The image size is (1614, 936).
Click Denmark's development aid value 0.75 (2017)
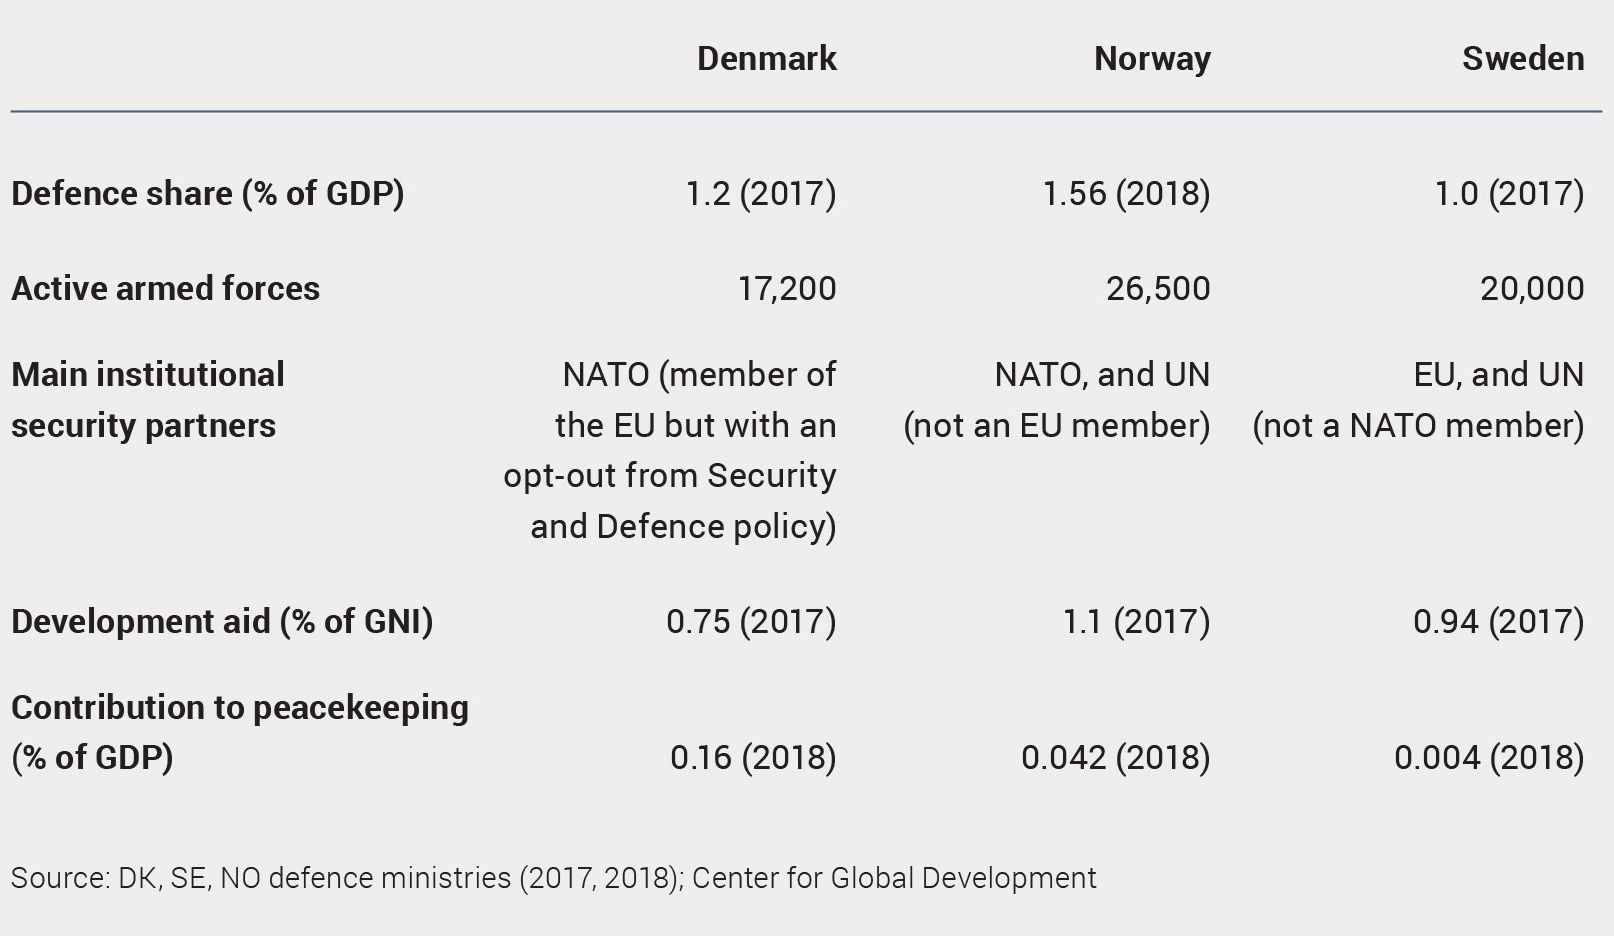[x=750, y=621]
